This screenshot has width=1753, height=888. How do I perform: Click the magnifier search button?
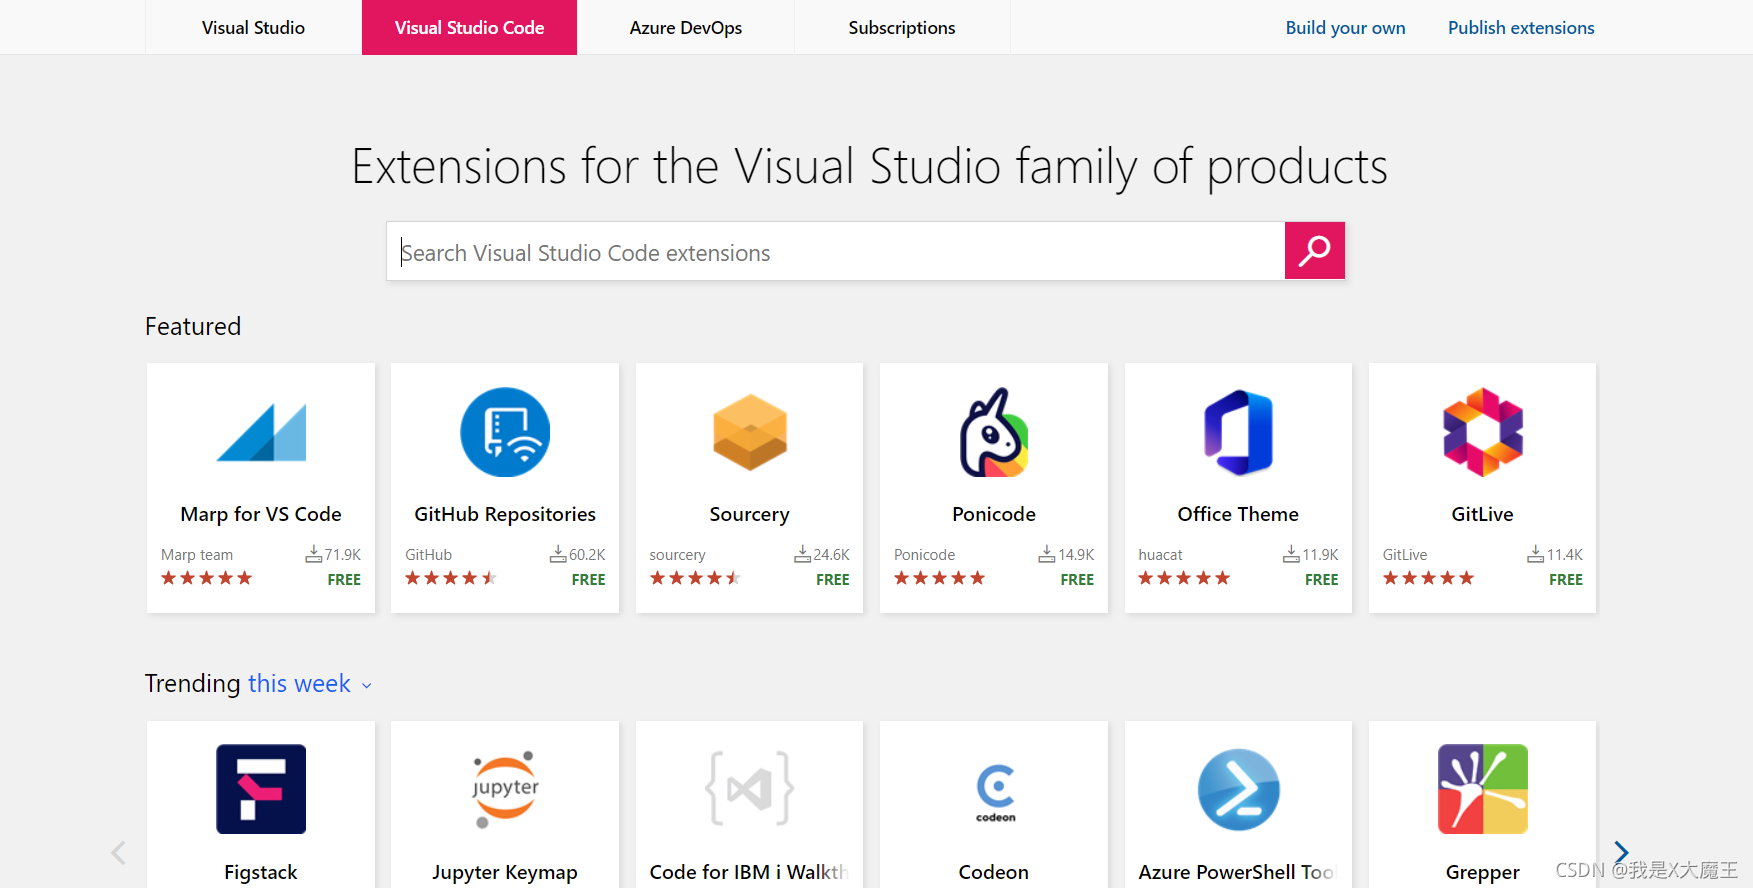pos(1314,250)
